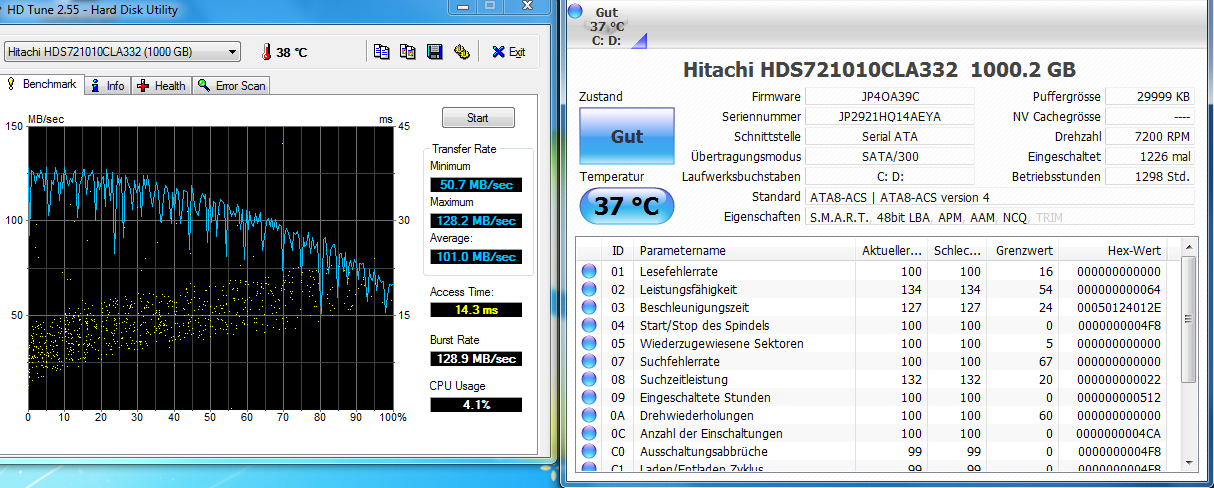Minimize the HD Tune window
Viewport: 1214px width, 488px height.
[464, 7]
